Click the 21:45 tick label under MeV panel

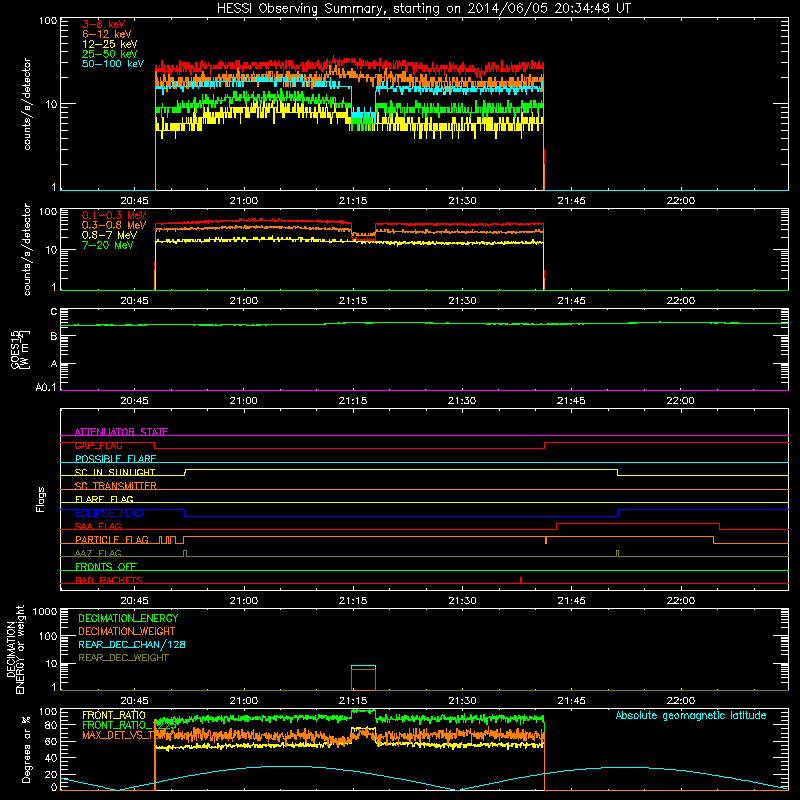(x=571, y=301)
